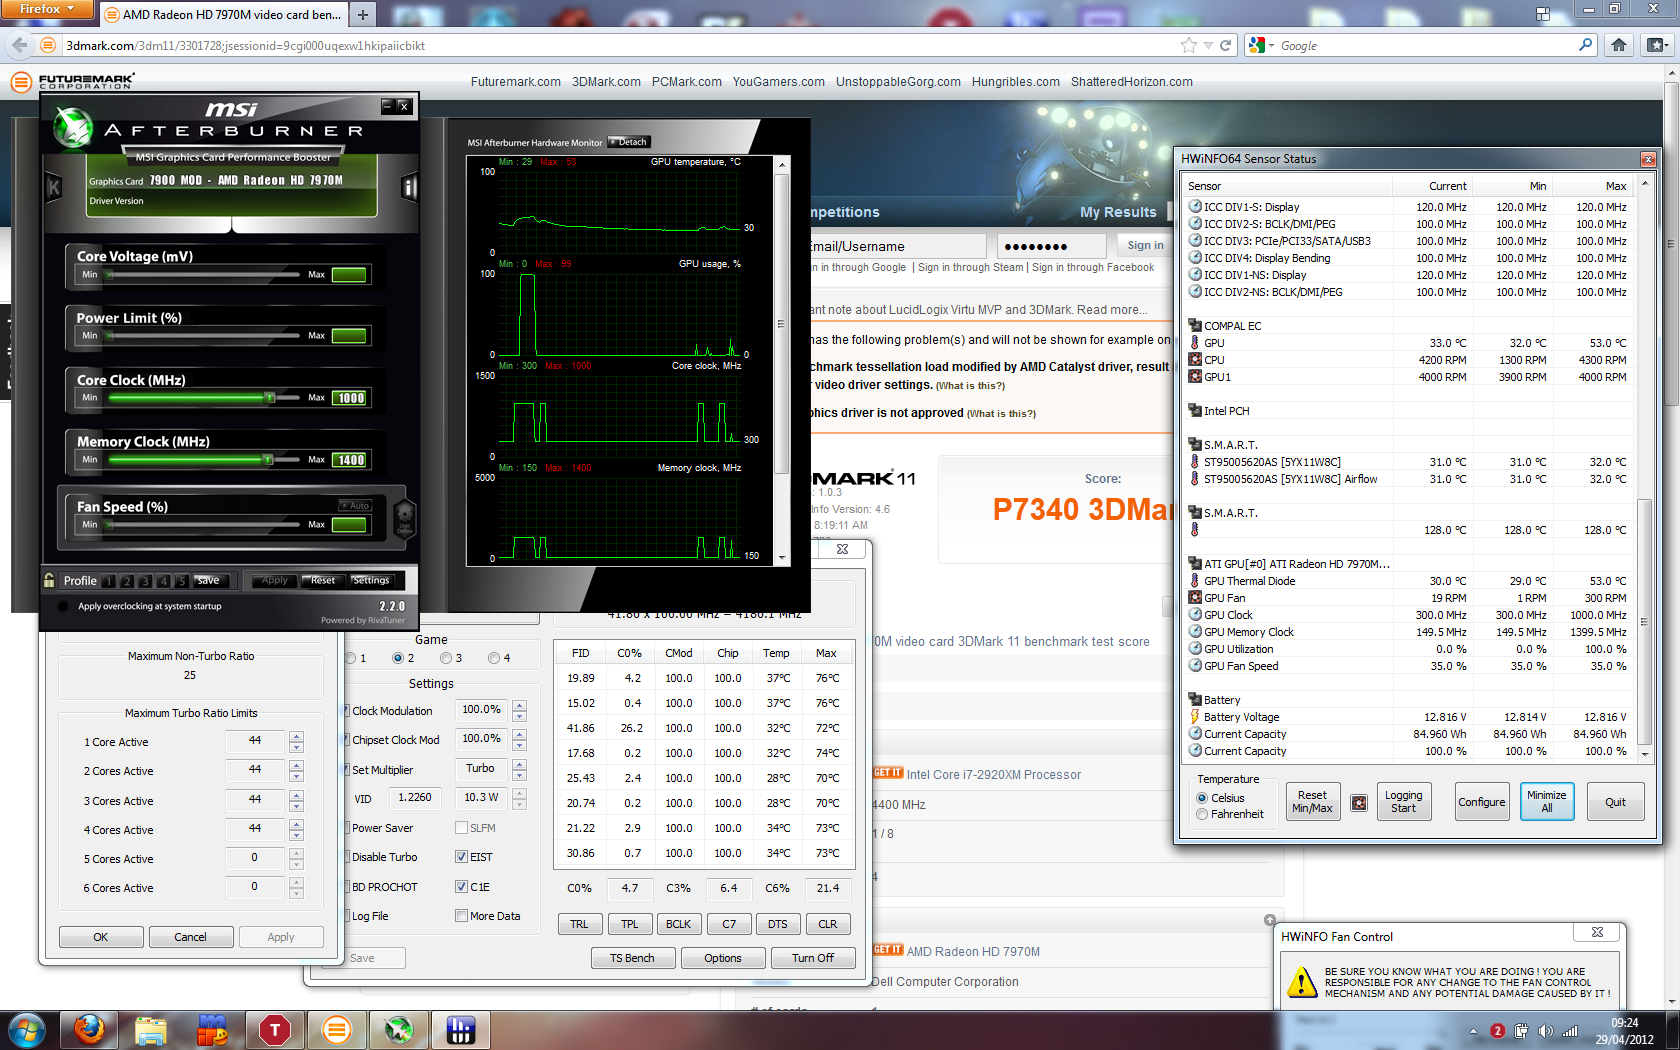Open the Firefox application menu dropdown
This screenshot has height=1050, width=1680.
coord(47,9)
